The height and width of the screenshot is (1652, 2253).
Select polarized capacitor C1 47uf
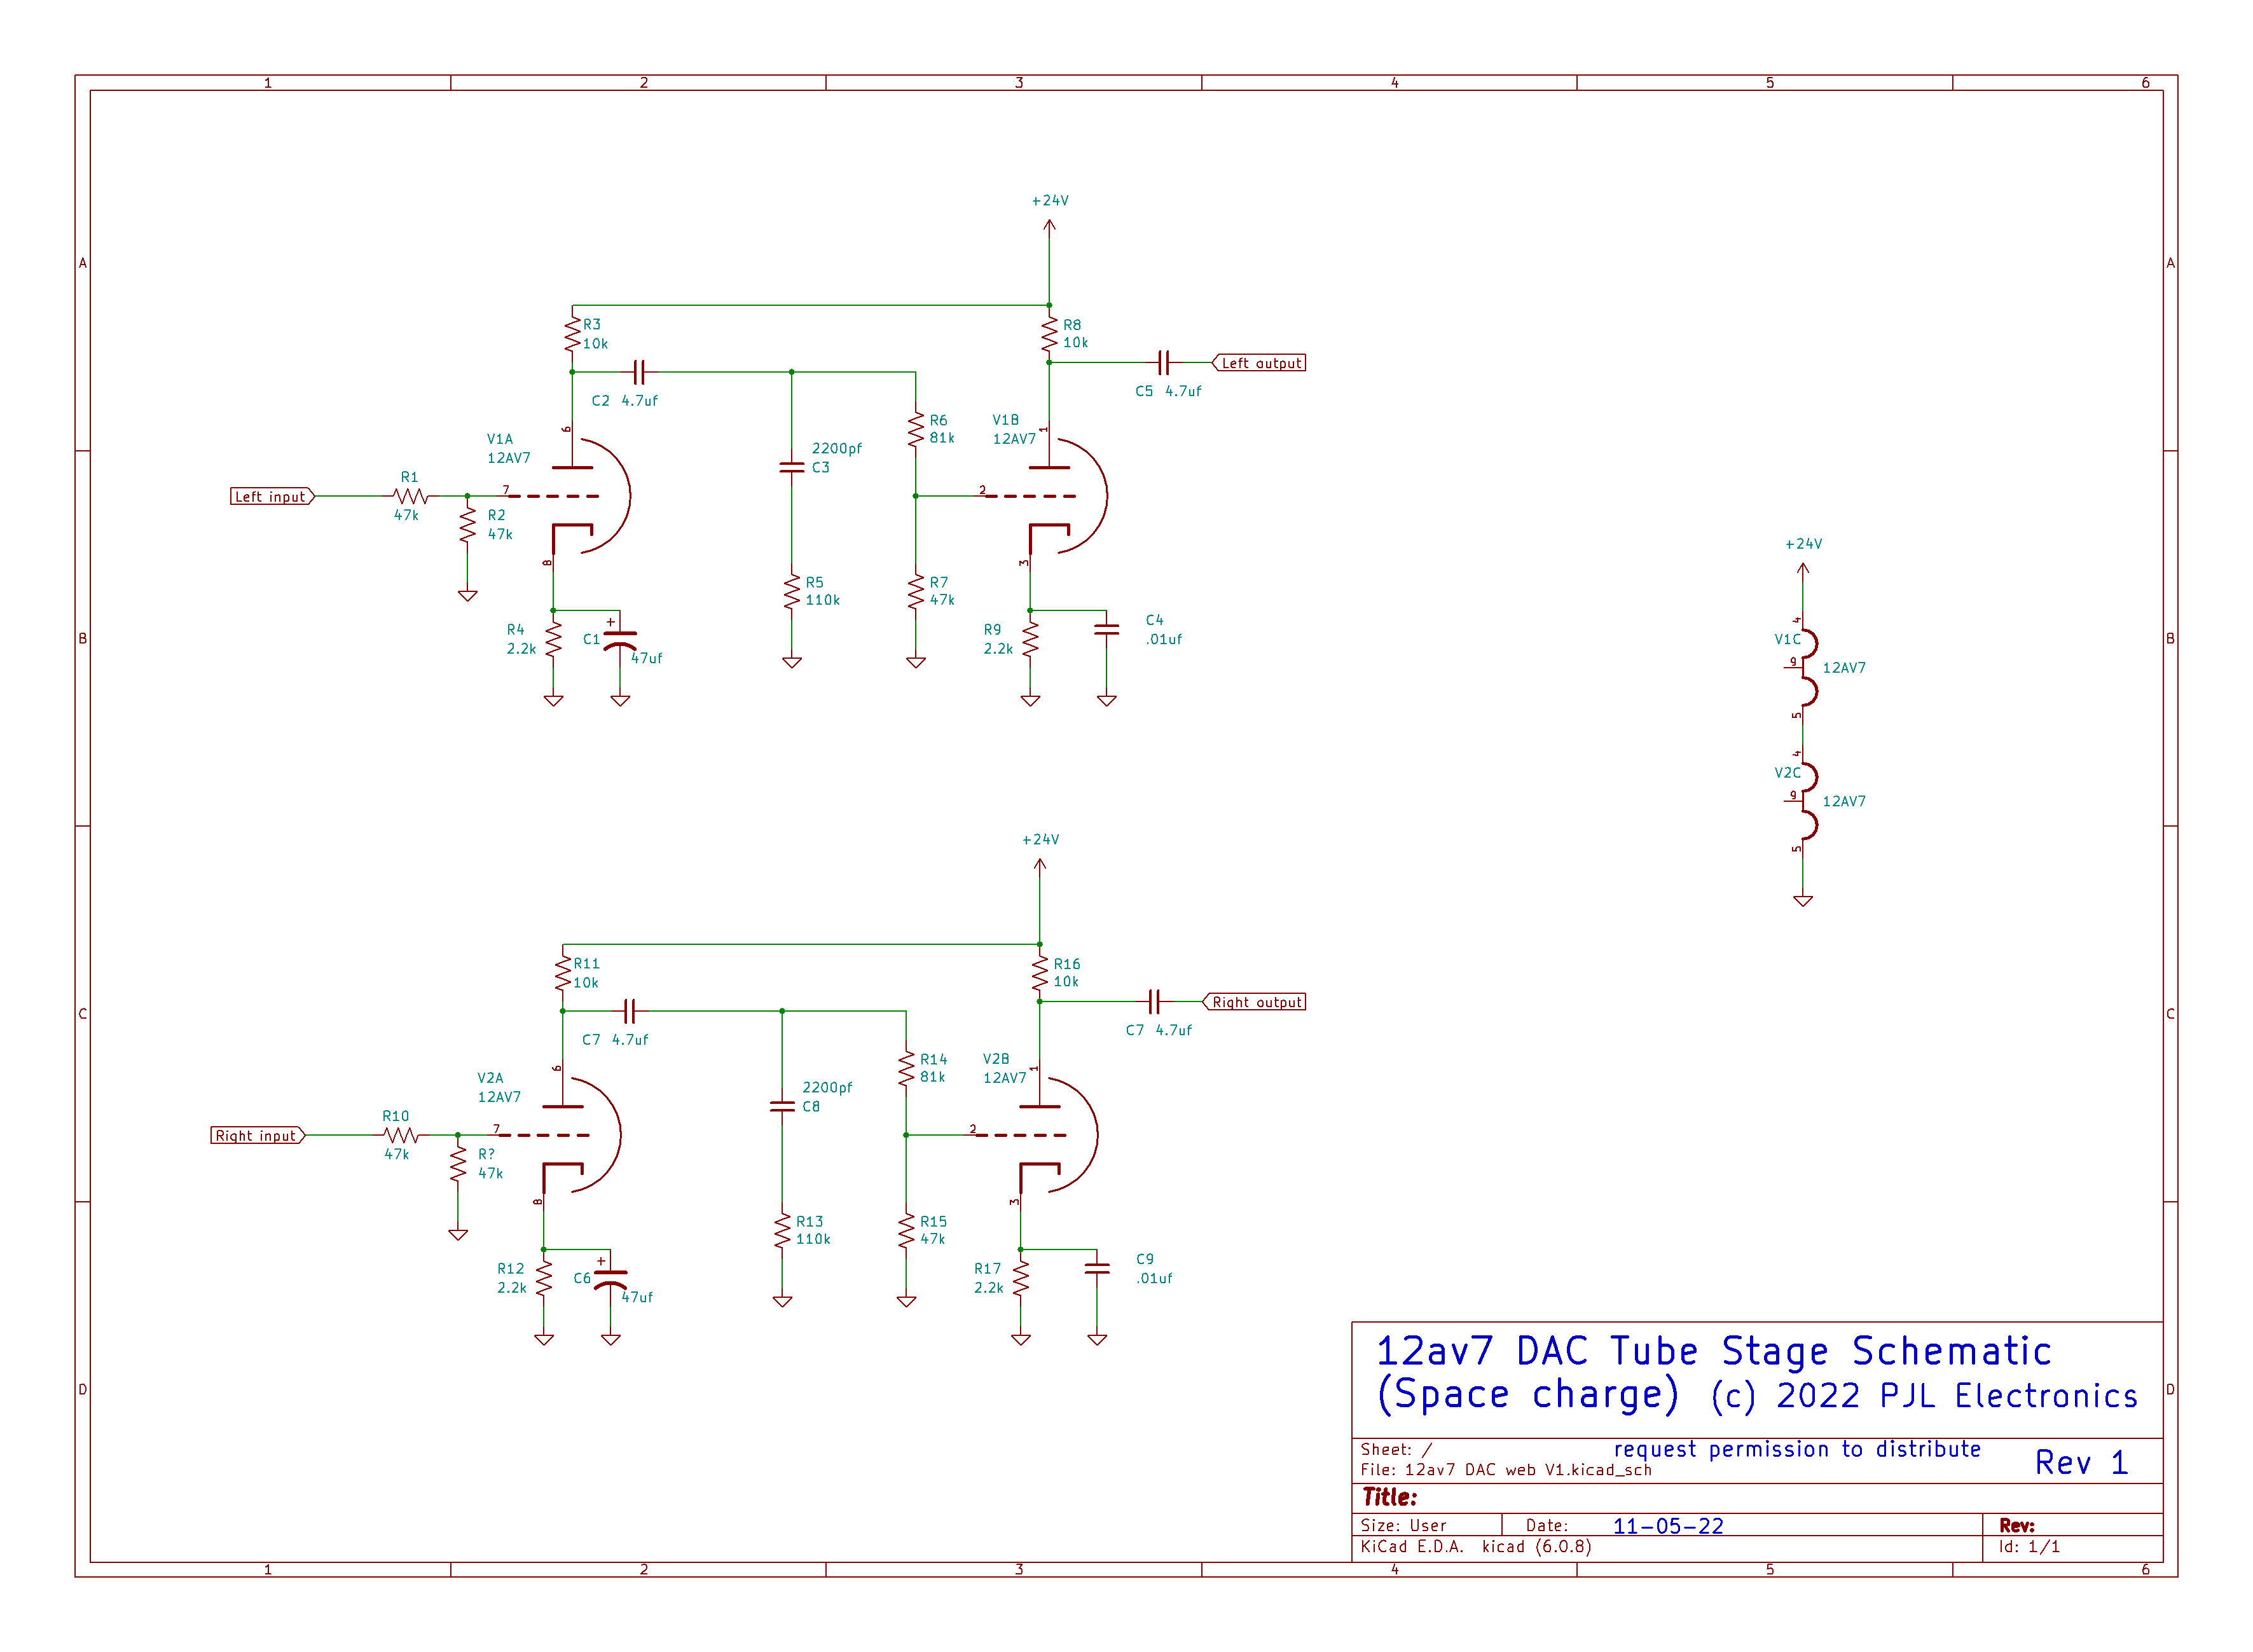coord(620,640)
